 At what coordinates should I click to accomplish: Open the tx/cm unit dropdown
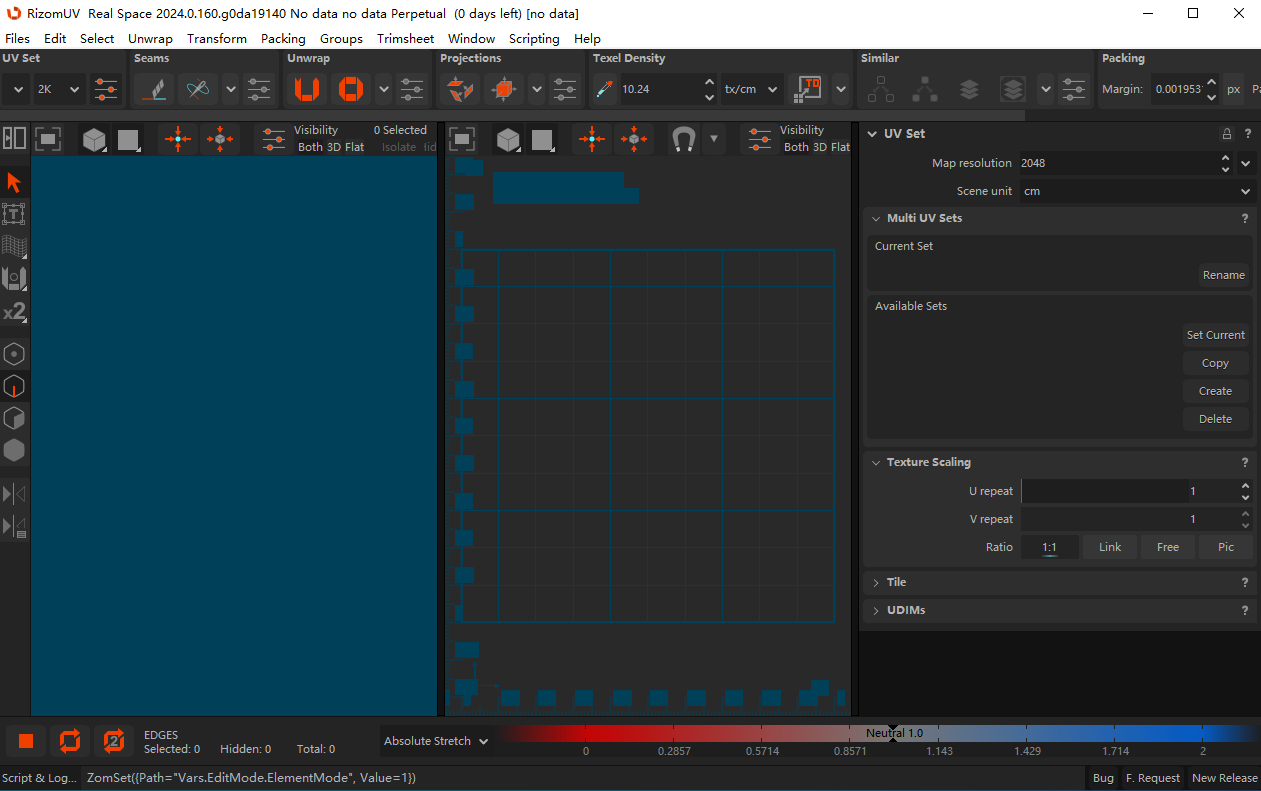752,89
